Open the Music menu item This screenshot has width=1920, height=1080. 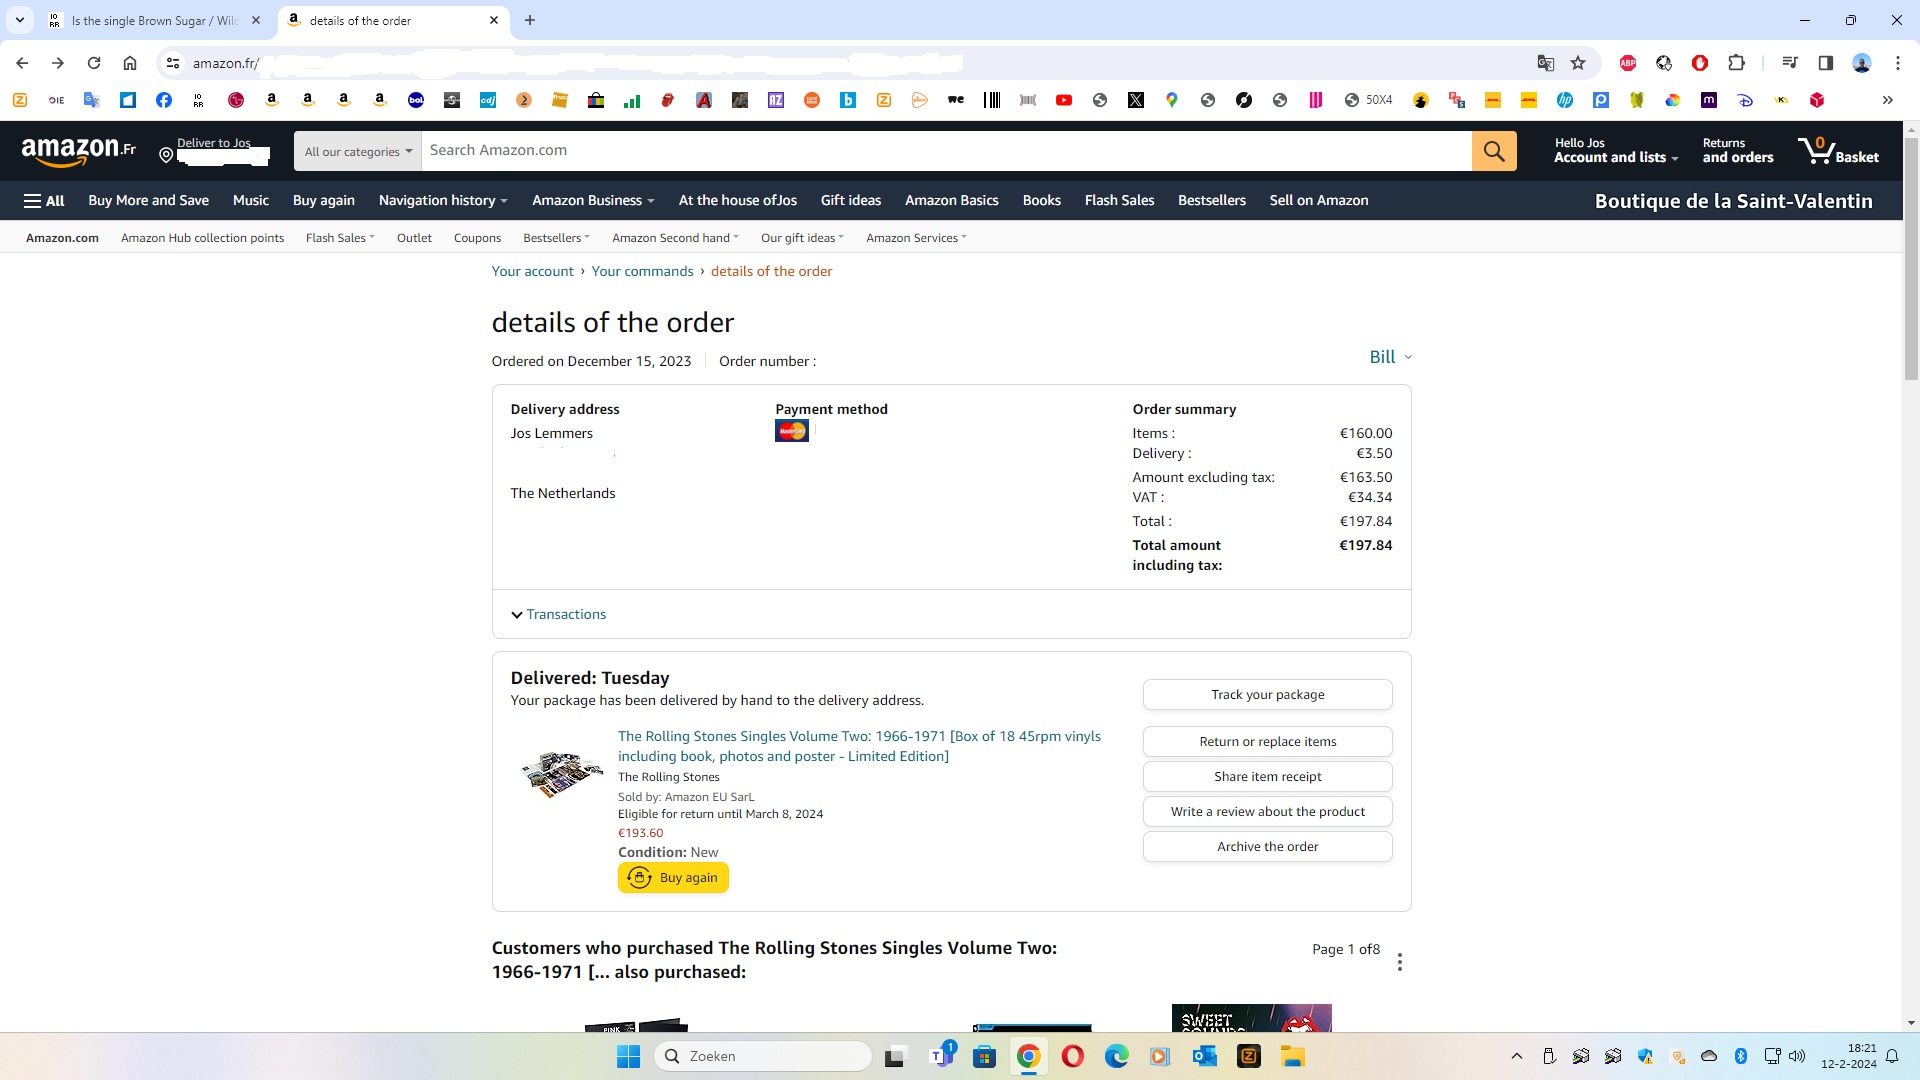251,201
